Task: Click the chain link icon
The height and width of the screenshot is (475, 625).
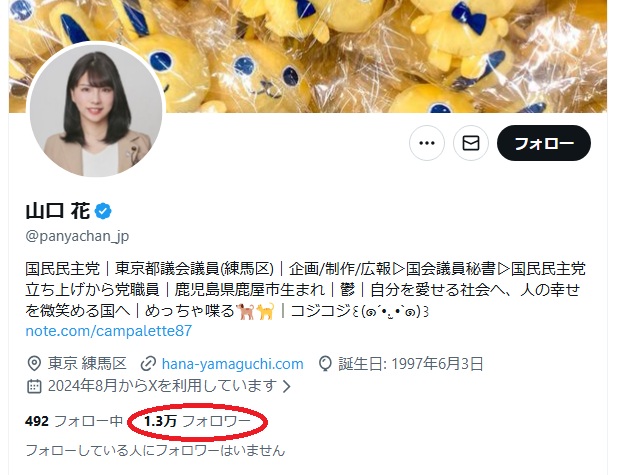Action: (148, 364)
